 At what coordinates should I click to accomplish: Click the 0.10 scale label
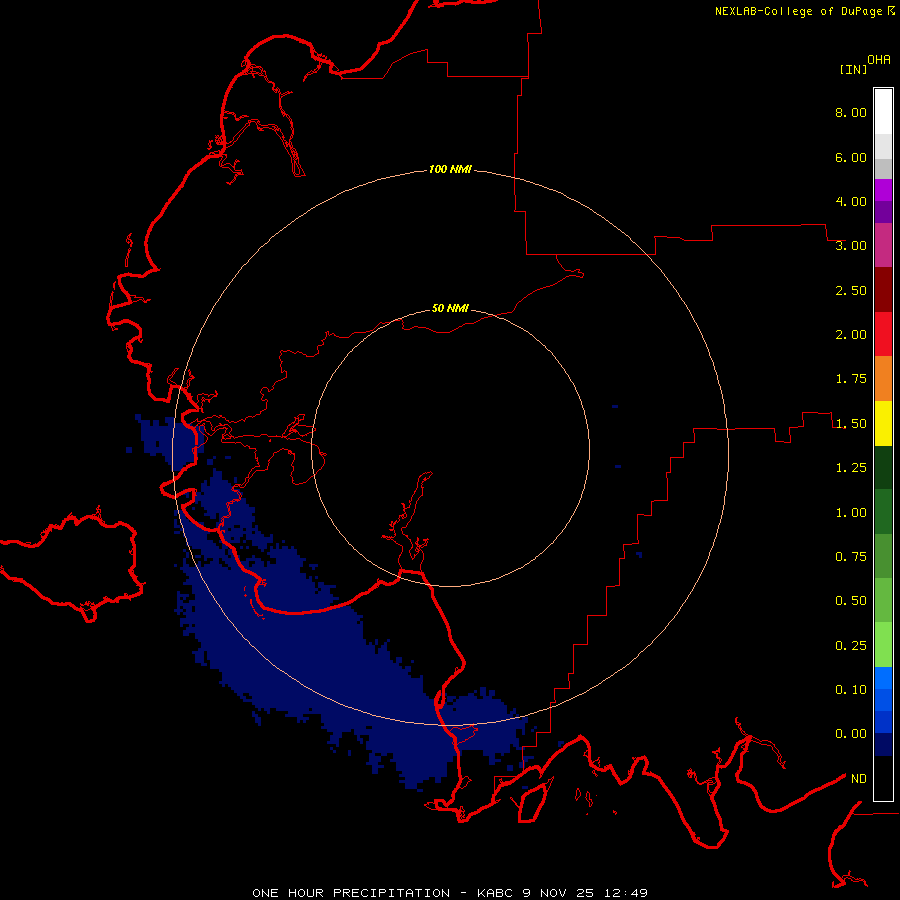point(851,690)
